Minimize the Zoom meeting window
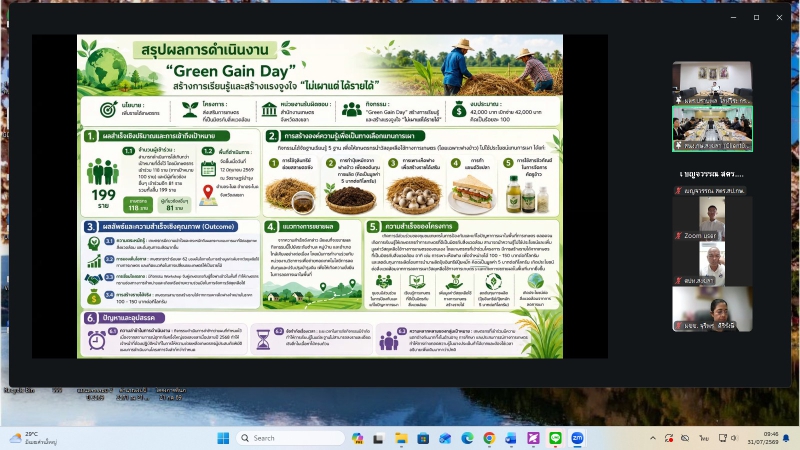800x450 pixels. (733, 17)
